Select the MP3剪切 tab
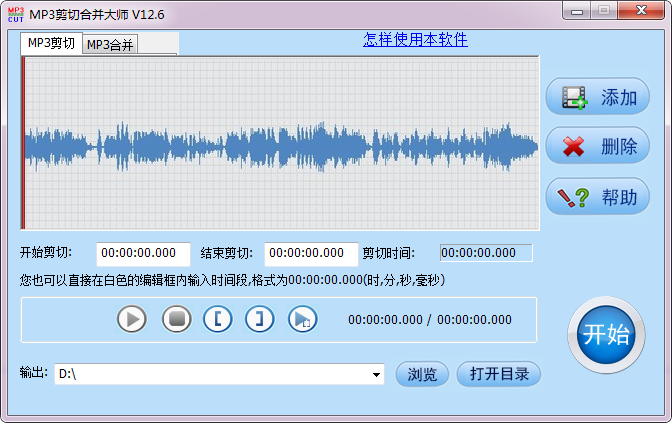672x423 pixels. pos(51,43)
